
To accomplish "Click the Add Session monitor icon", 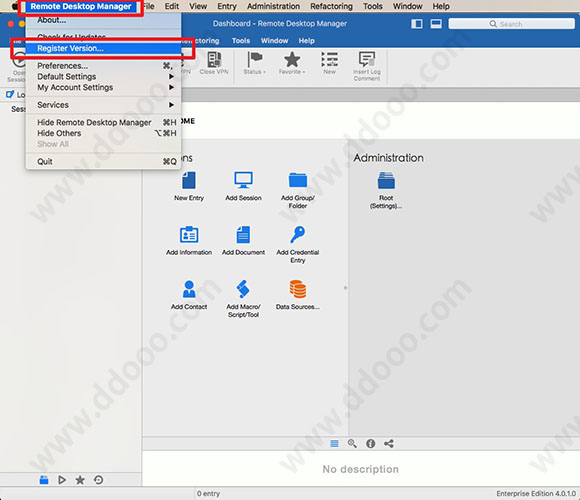I will pyautogui.click(x=243, y=180).
